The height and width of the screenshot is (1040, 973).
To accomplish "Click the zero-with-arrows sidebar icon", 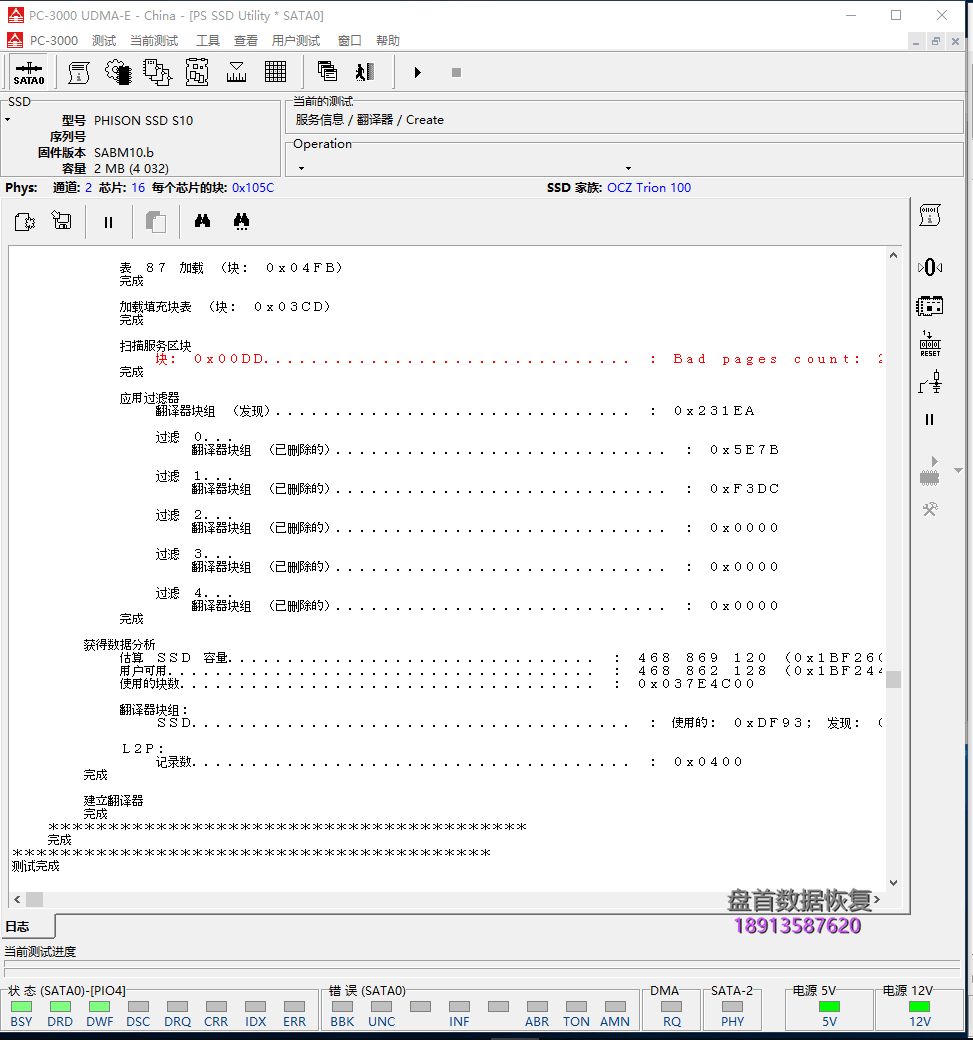I will [x=930, y=267].
